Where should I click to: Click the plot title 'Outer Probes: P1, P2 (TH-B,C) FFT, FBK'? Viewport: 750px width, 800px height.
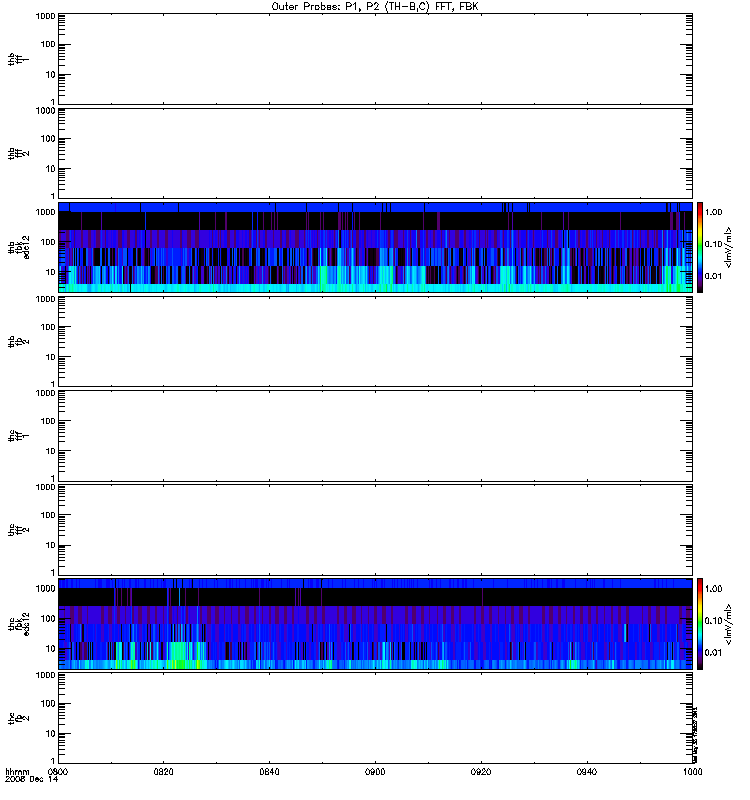tap(375, 7)
